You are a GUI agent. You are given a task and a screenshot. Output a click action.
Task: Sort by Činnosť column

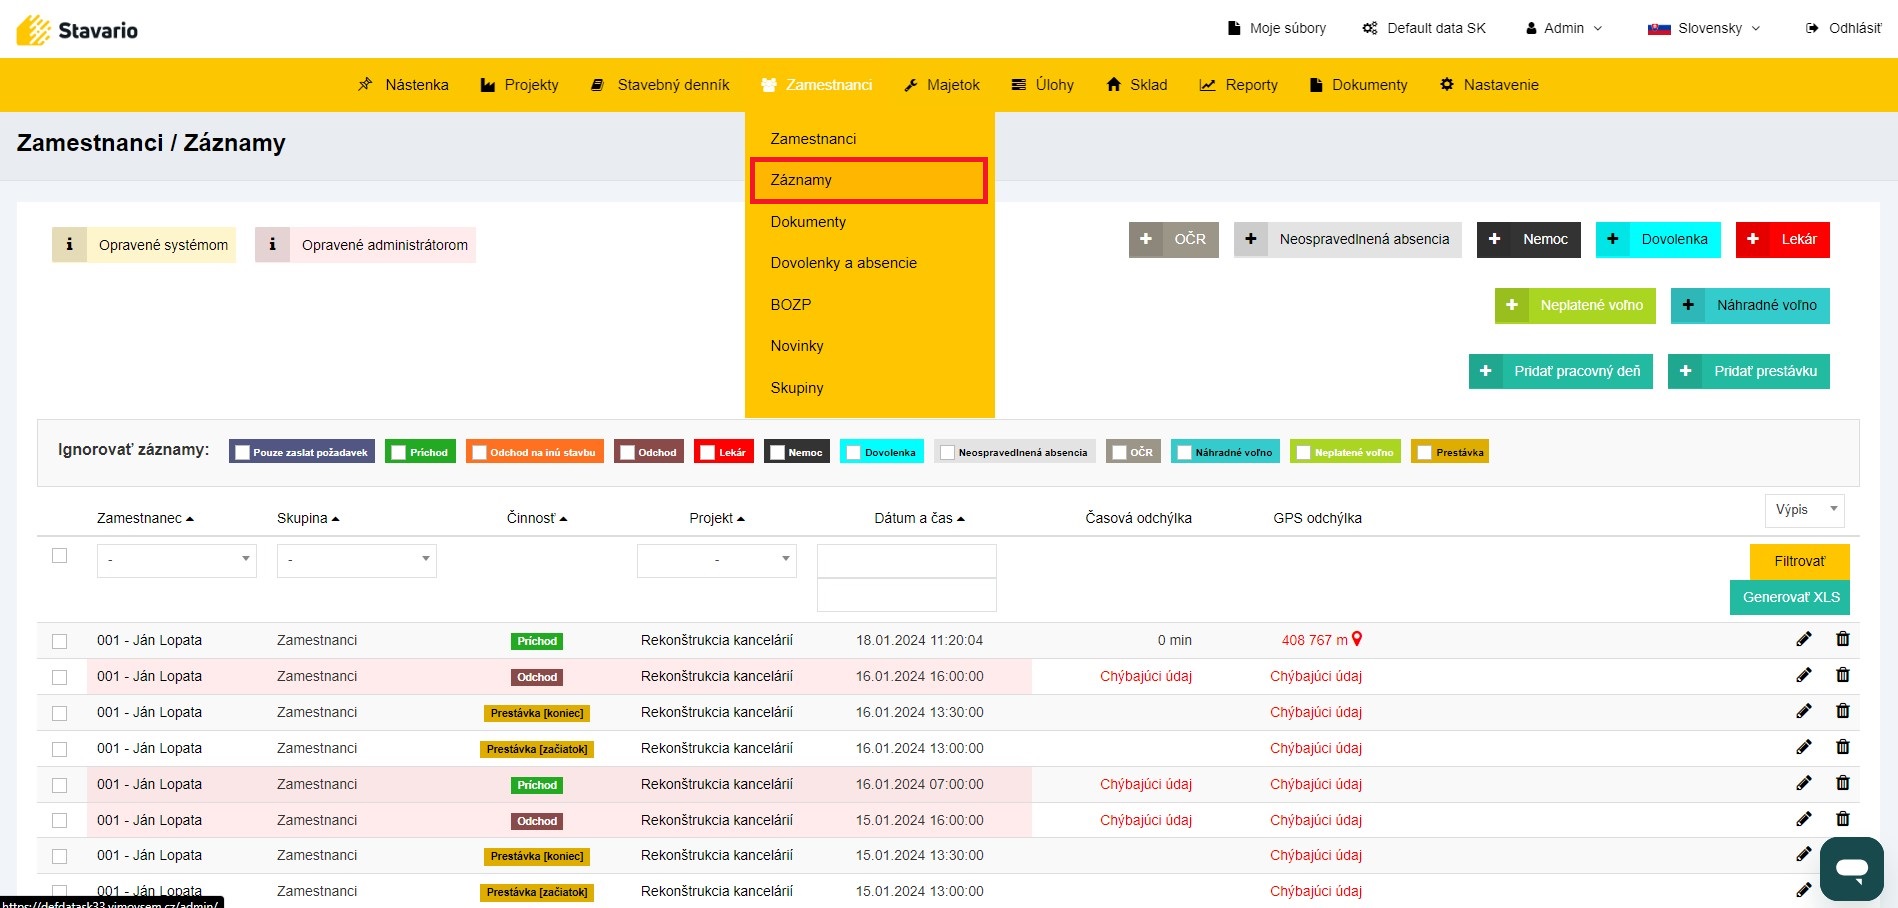click(x=537, y=518)
